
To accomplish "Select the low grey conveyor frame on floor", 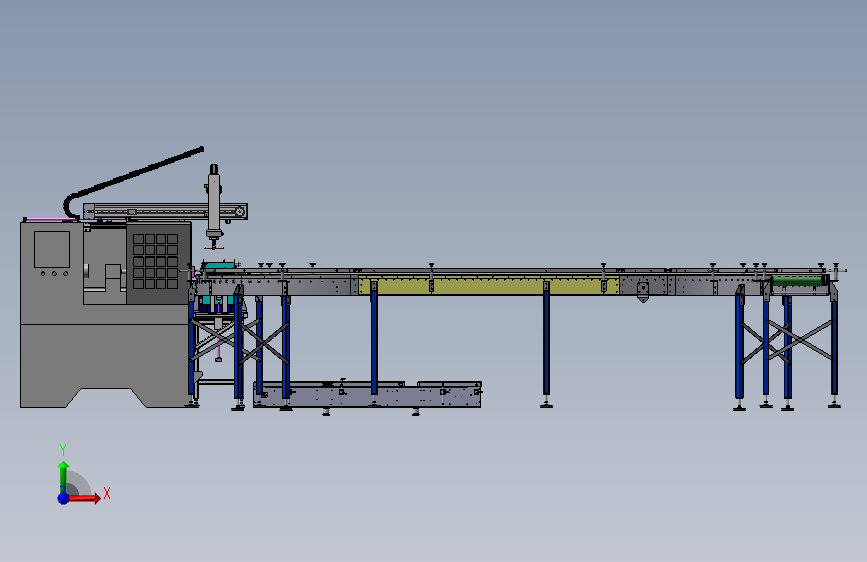I will [367, 395].
